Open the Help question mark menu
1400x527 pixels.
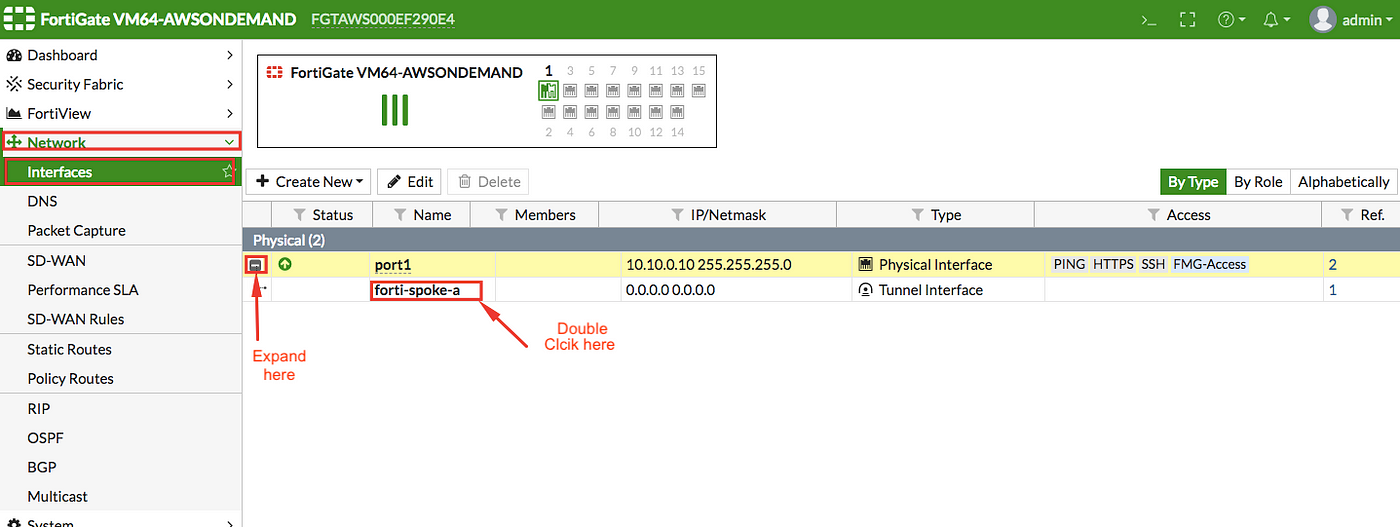(x=1231, y=19)
